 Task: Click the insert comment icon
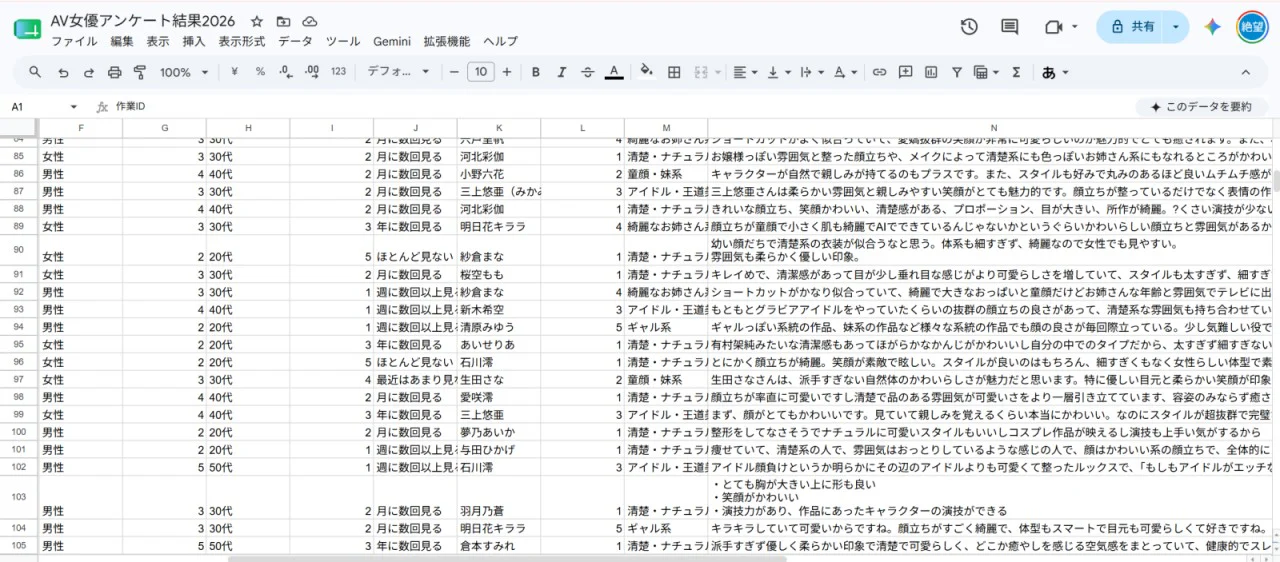point(905,72)
